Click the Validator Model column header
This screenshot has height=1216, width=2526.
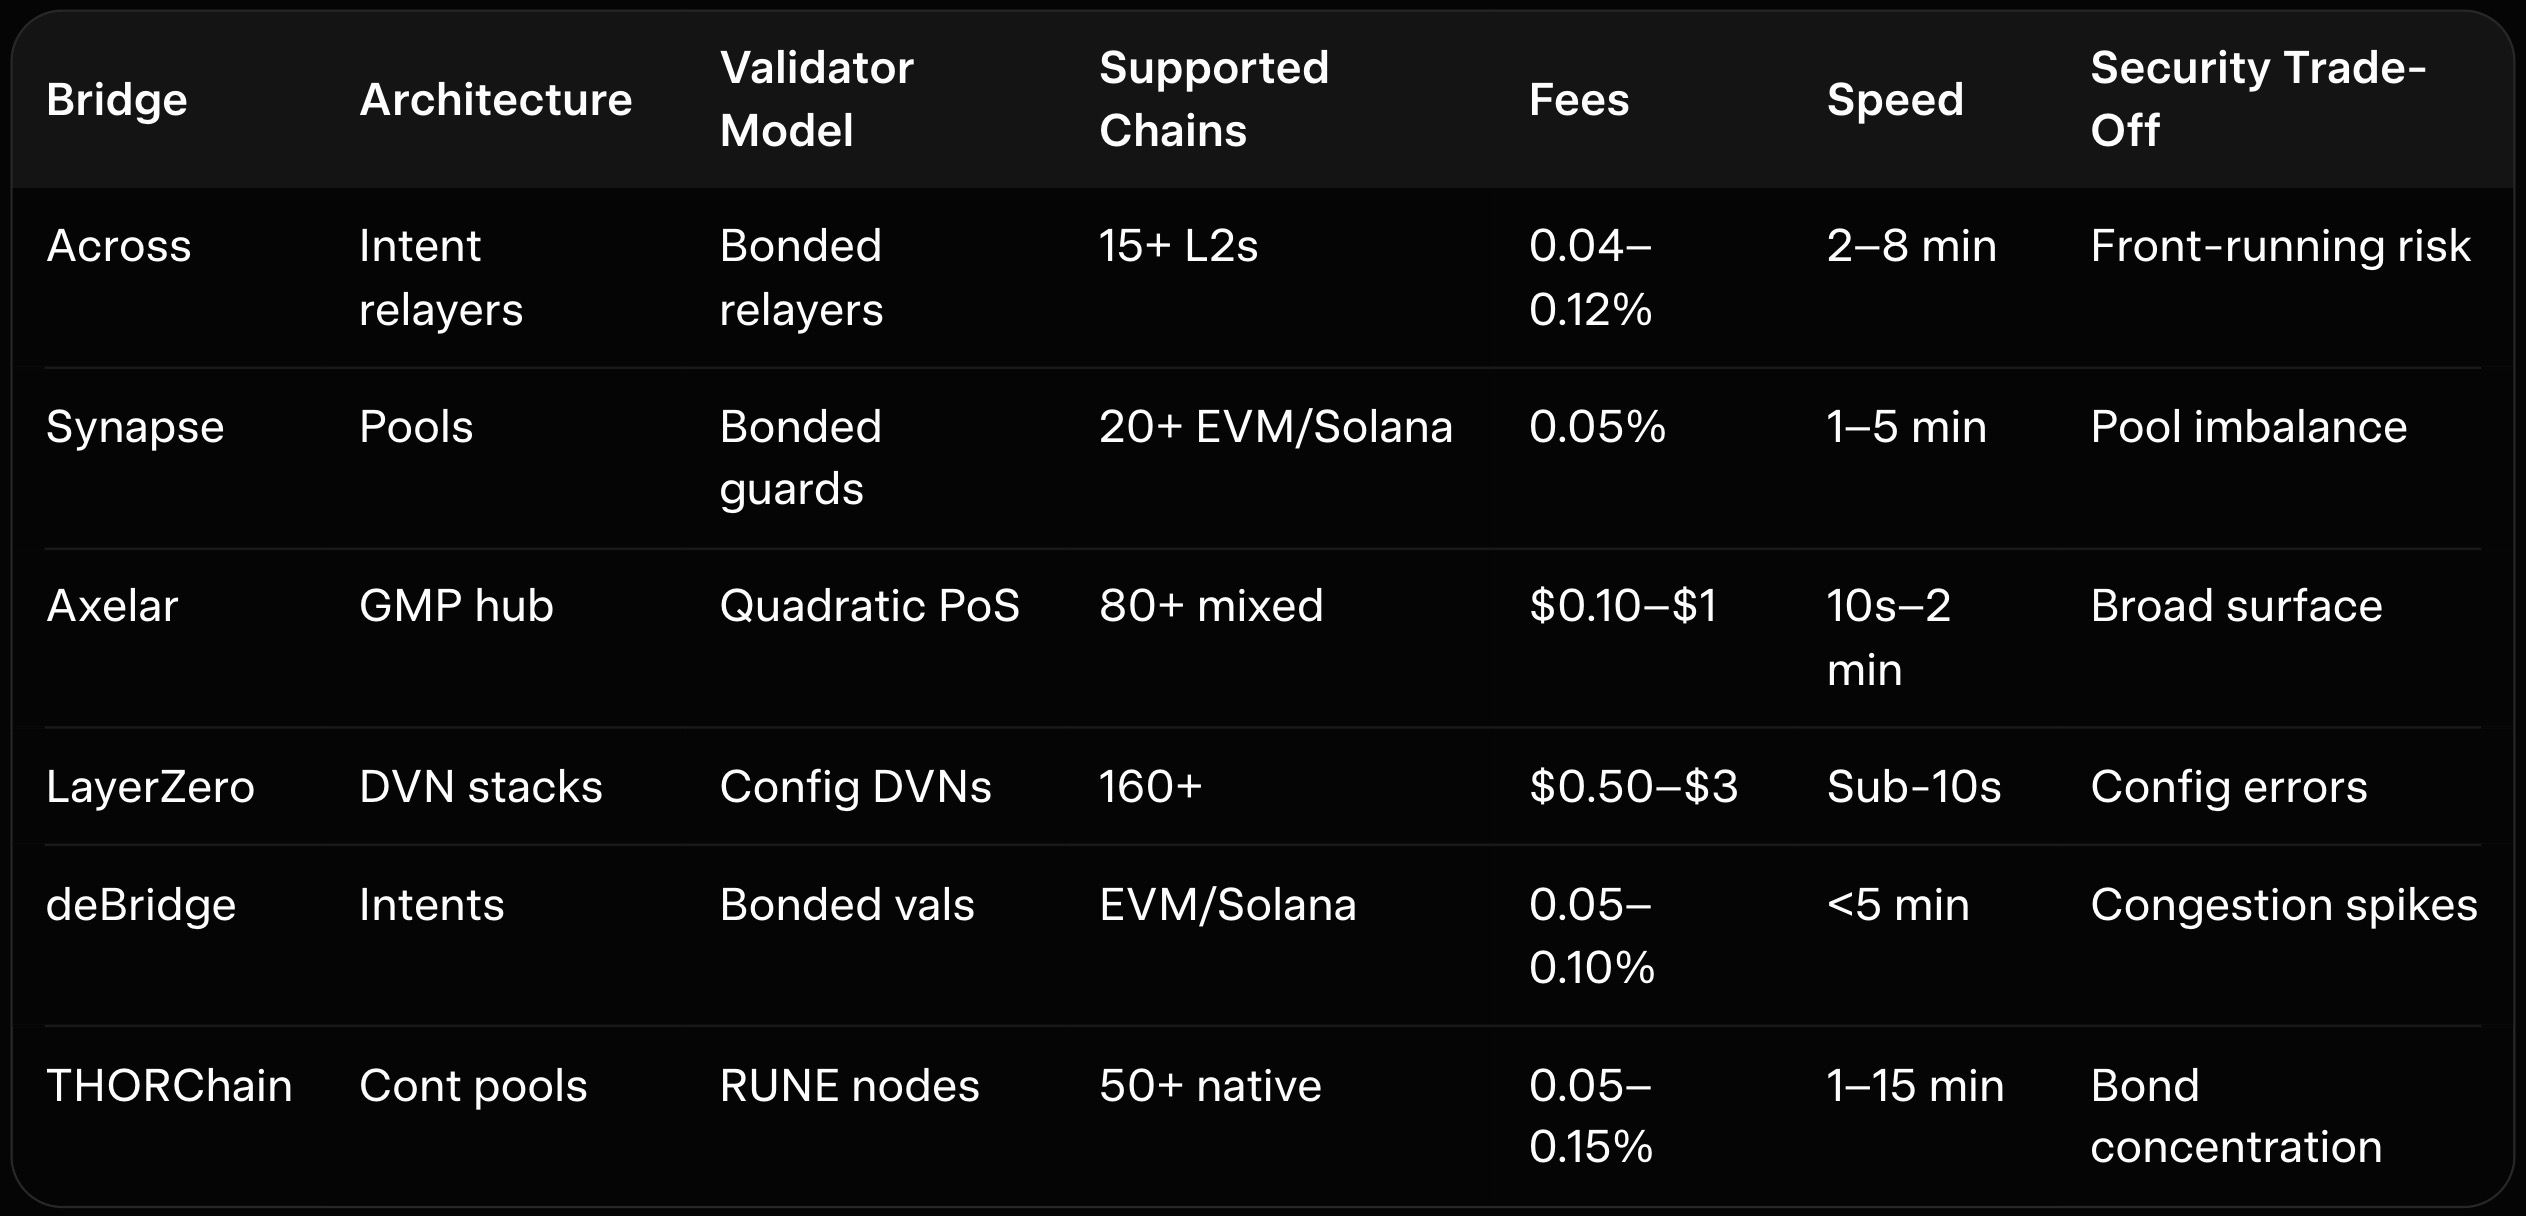click(x=816, y=99)
